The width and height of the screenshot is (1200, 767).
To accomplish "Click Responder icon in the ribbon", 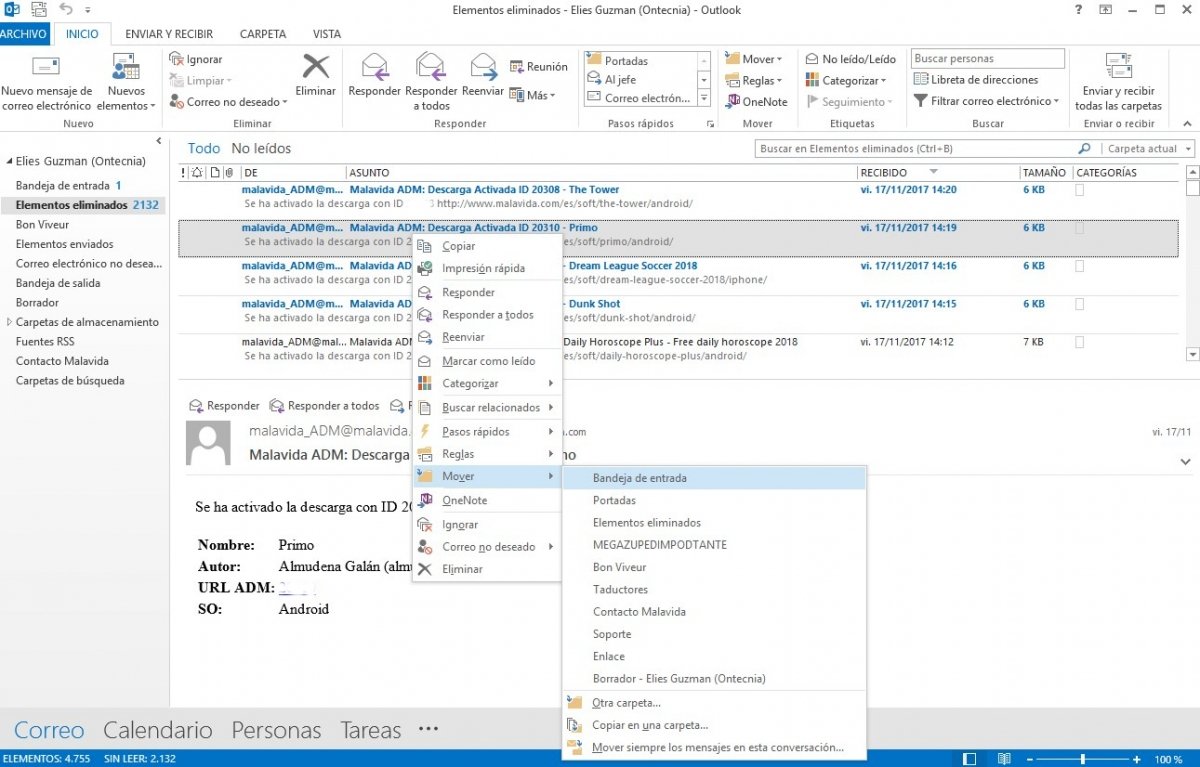I will coord(374,67).
